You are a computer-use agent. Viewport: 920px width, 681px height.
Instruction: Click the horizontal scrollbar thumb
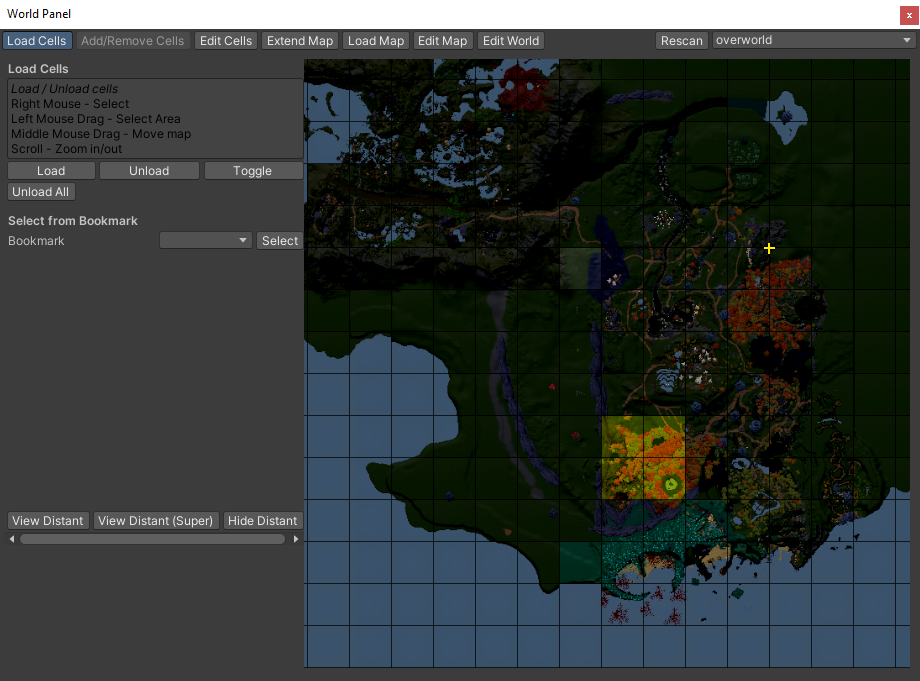click(x=152, y=539)
